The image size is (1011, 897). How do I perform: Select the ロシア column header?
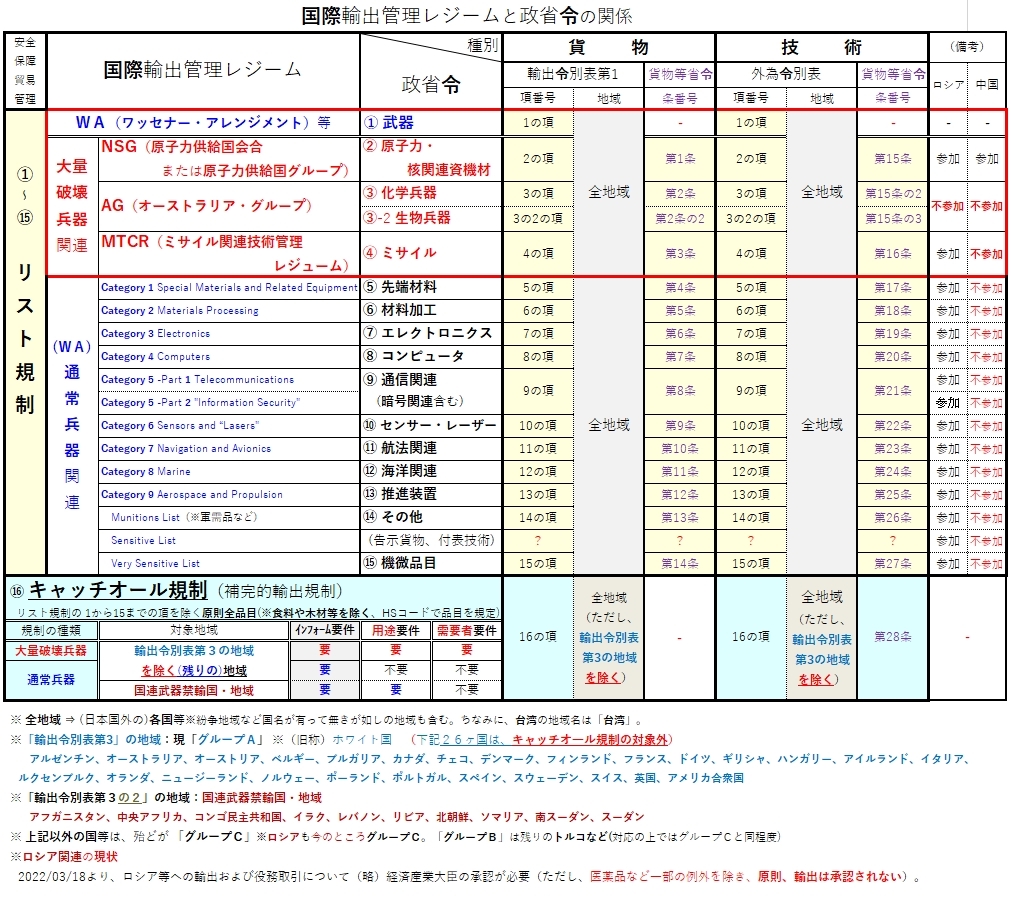(x=948, y=84)
